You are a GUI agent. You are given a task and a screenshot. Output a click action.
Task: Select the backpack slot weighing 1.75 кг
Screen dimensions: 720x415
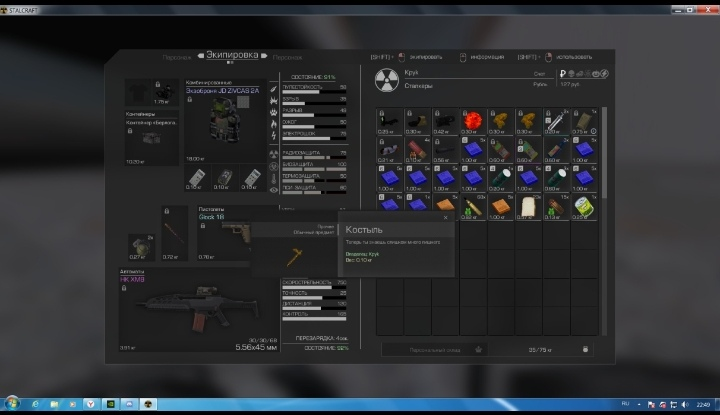coord(164,92)
